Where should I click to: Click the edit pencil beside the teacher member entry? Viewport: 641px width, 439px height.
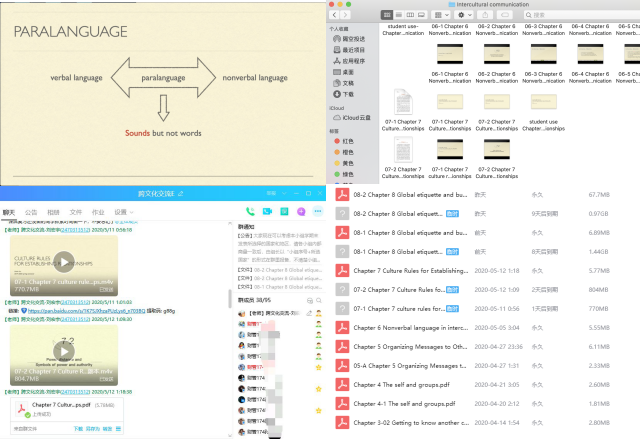(309, 314)
